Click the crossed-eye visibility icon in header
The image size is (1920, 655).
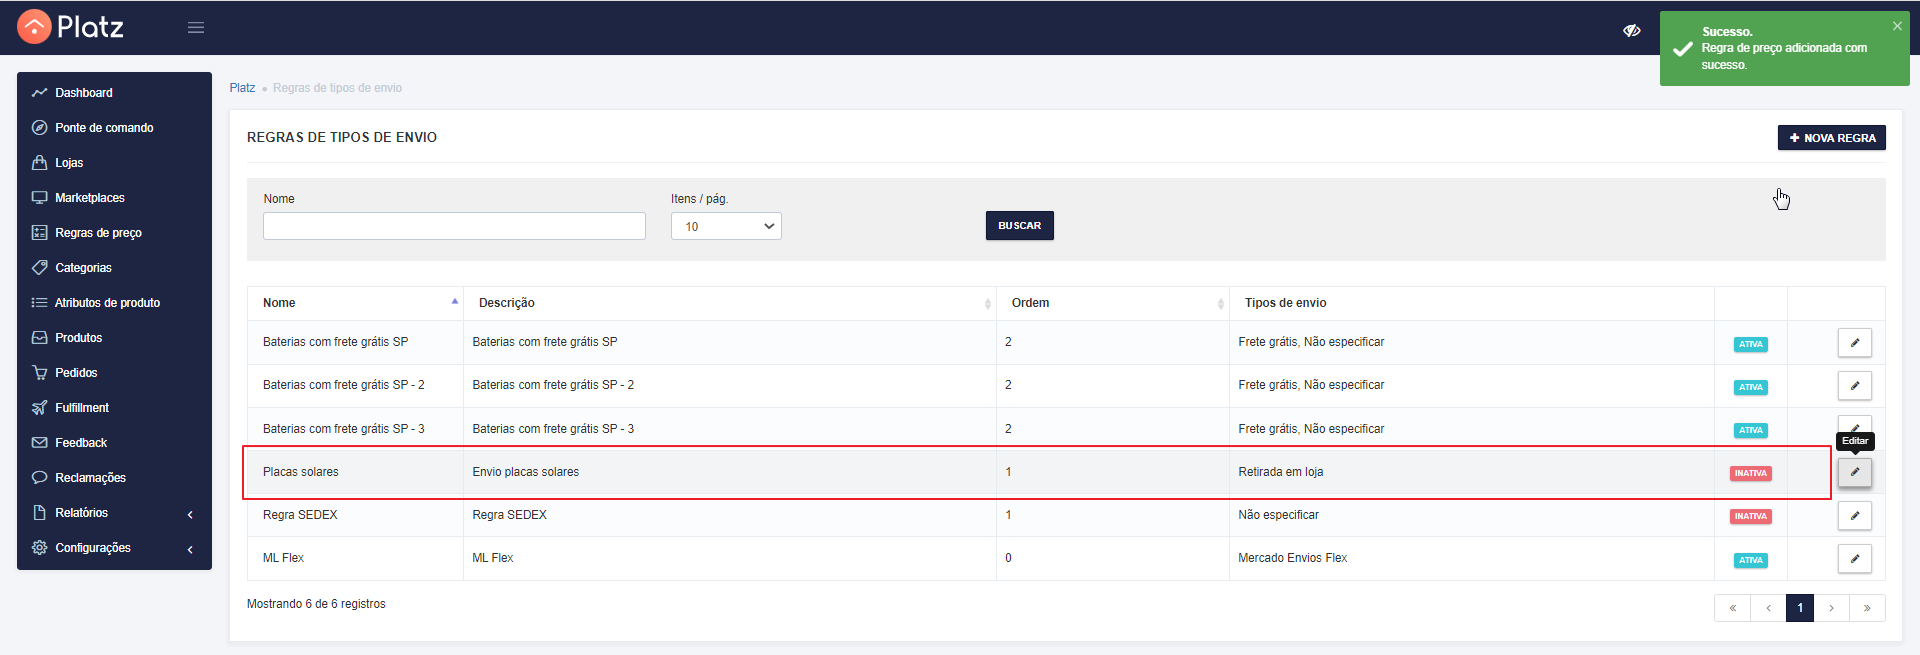[x=1632, y=30]
